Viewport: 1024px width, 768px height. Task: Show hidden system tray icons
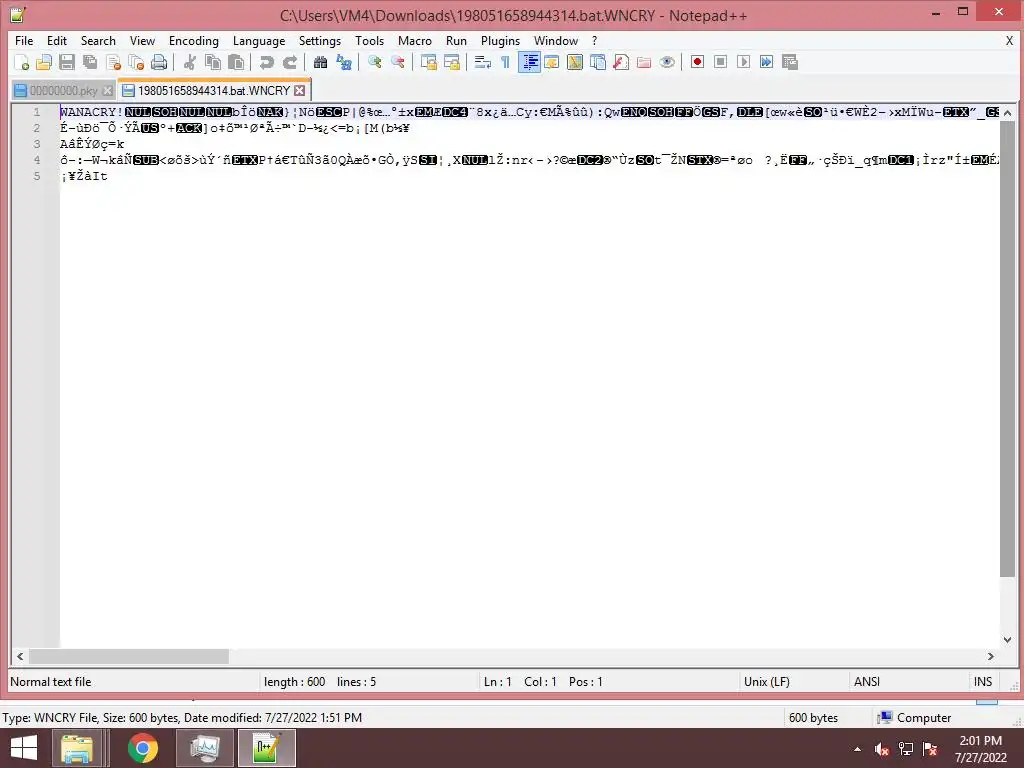857,749
